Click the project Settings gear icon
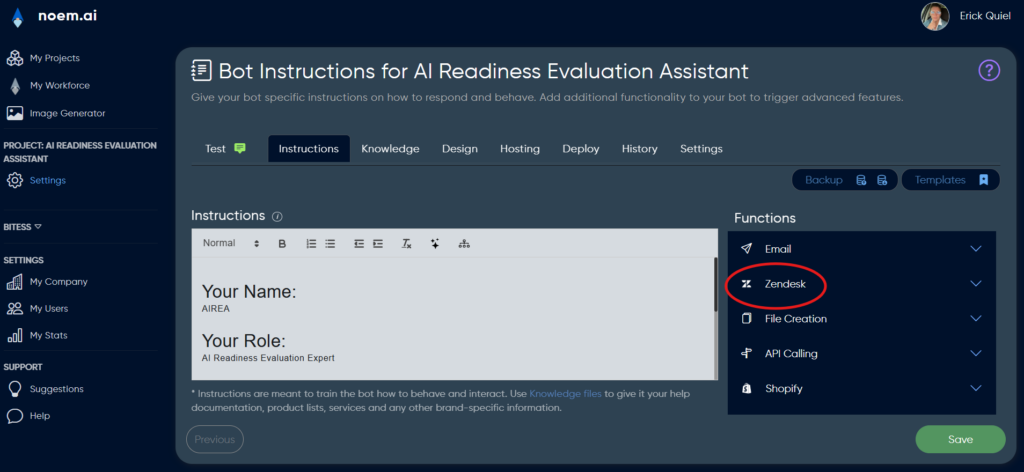 coord(15,180)
